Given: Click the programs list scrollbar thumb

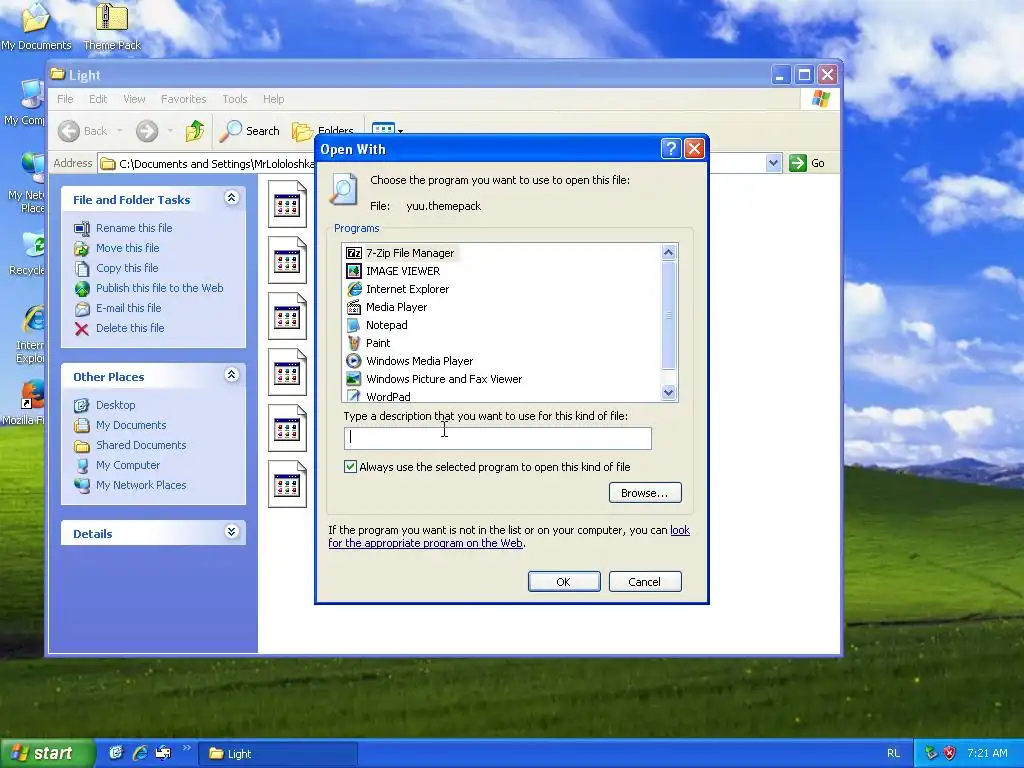Looking at the screenshot, I should 668,315.
